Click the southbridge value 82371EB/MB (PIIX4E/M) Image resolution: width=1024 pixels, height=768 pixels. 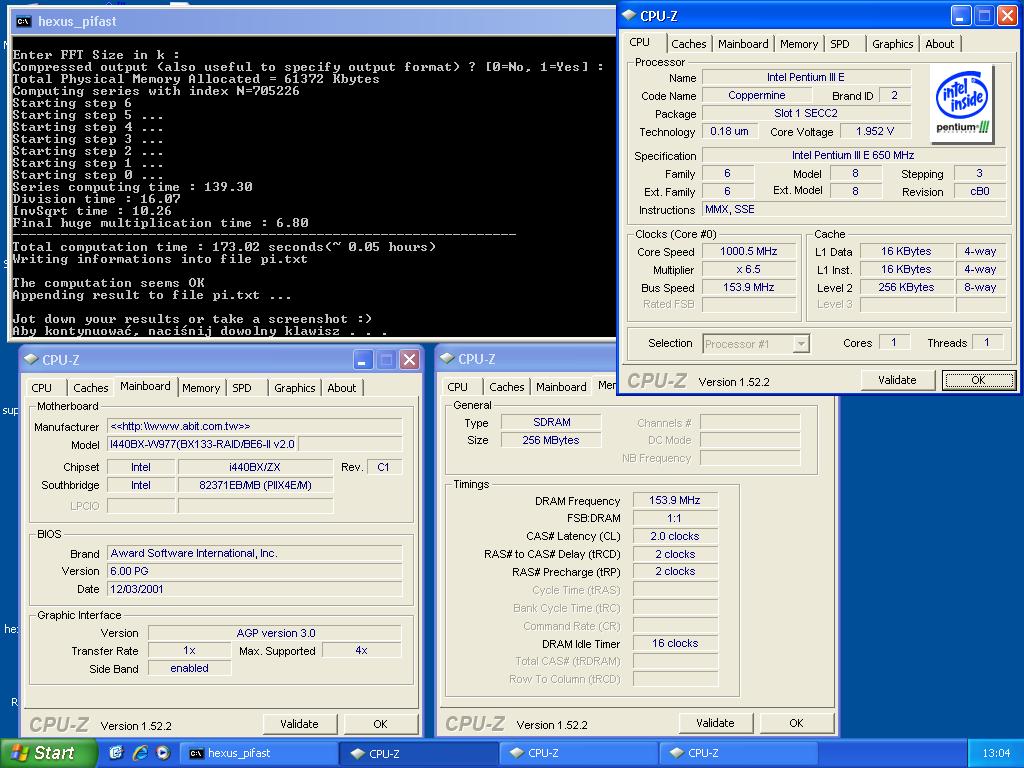pyautogui.click(x=255, y=485)
